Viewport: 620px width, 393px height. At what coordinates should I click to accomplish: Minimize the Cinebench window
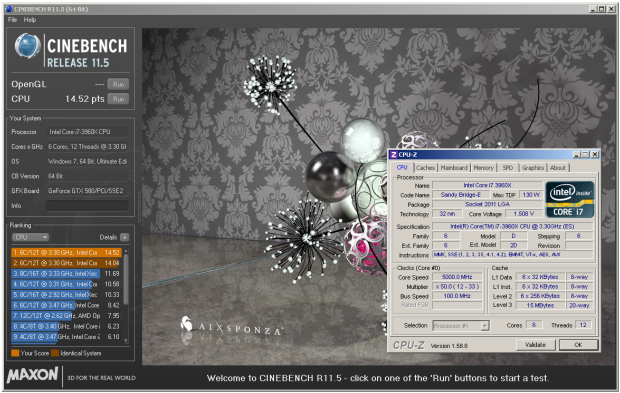tap(593, 9)
